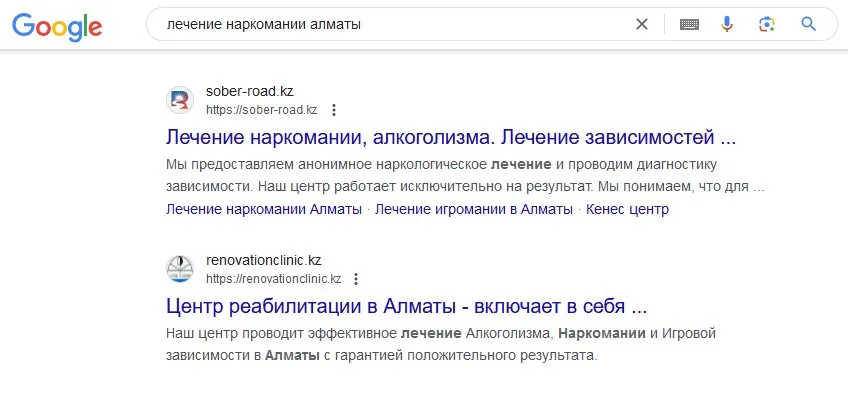Viewport: 848px width, 393px height.
Task: Click the https://sober-road.kz URL text
Action: [x=262, y=110]
